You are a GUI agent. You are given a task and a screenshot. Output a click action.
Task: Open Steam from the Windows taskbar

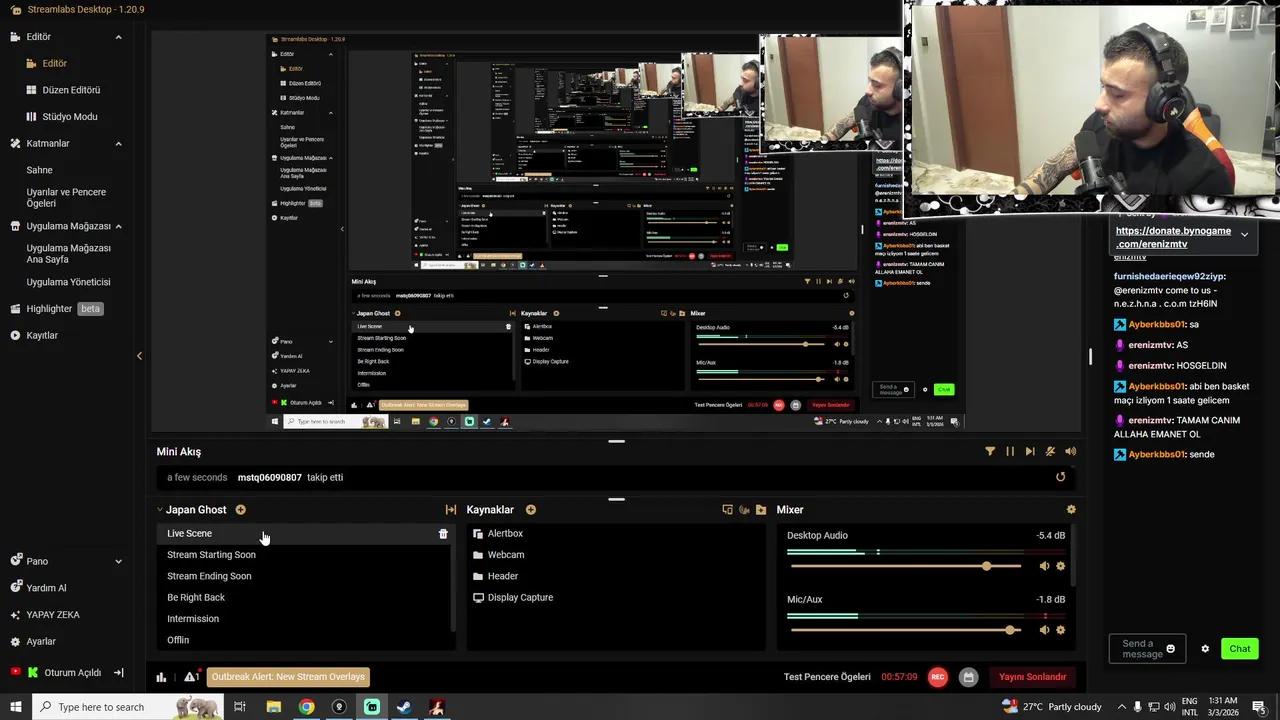tap(404, 707)
